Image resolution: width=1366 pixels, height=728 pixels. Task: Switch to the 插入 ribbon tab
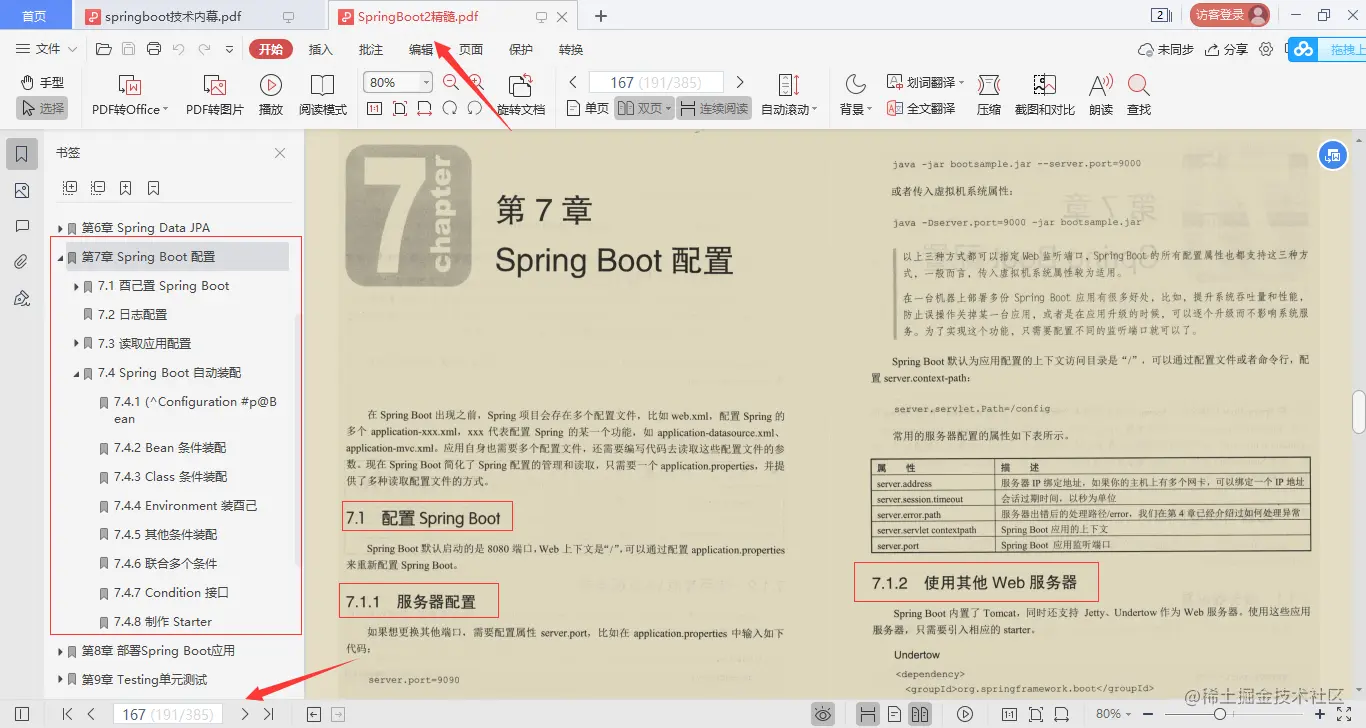(x=321, y=49)
